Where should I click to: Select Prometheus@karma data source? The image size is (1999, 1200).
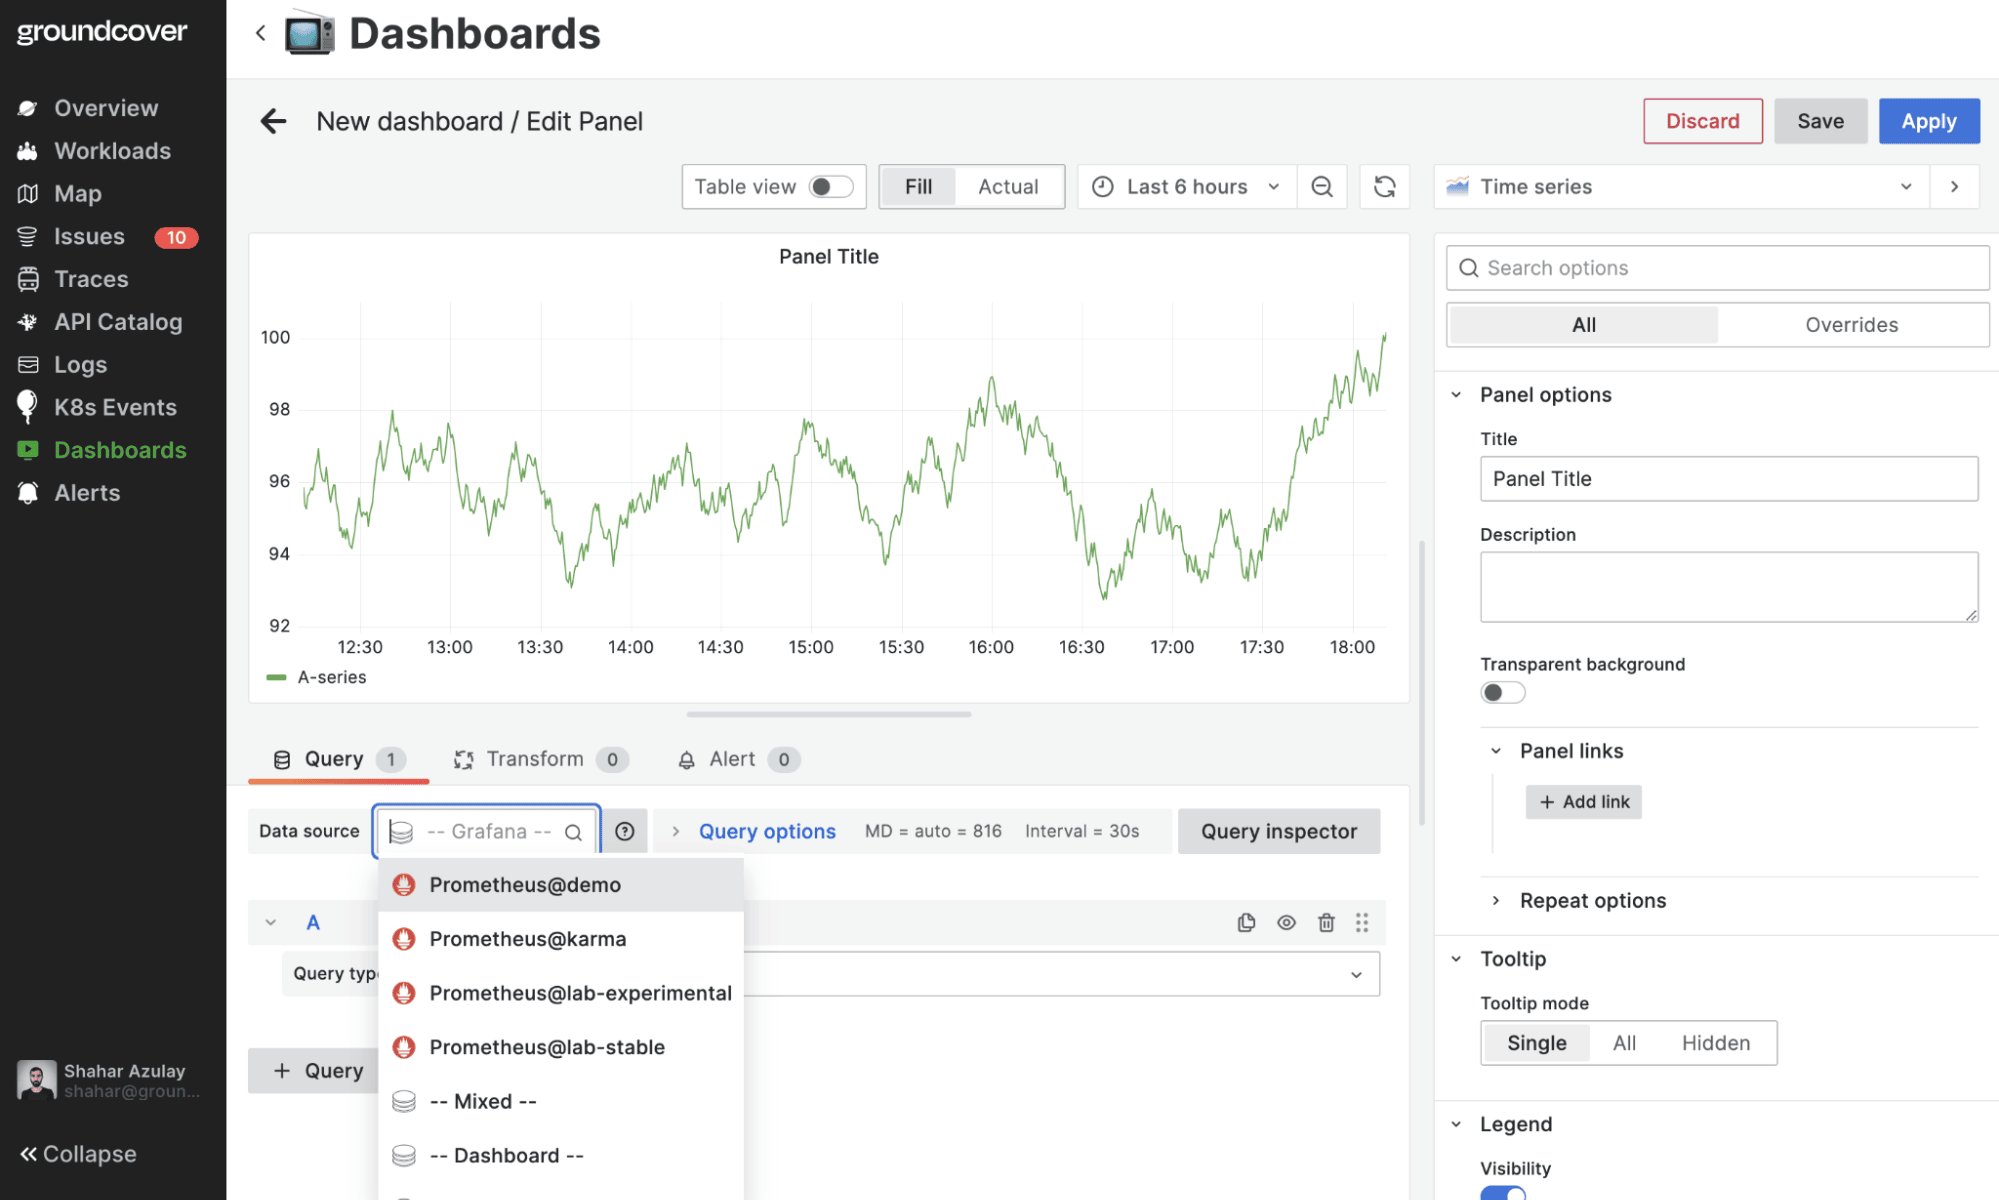pyautogui.click(x=527, y=938)
